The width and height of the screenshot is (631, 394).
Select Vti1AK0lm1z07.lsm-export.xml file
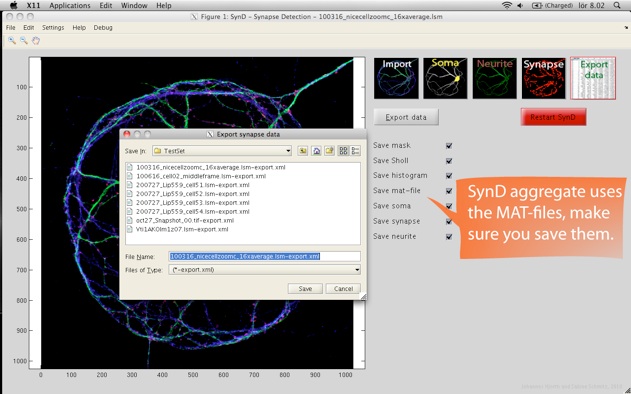177,229
